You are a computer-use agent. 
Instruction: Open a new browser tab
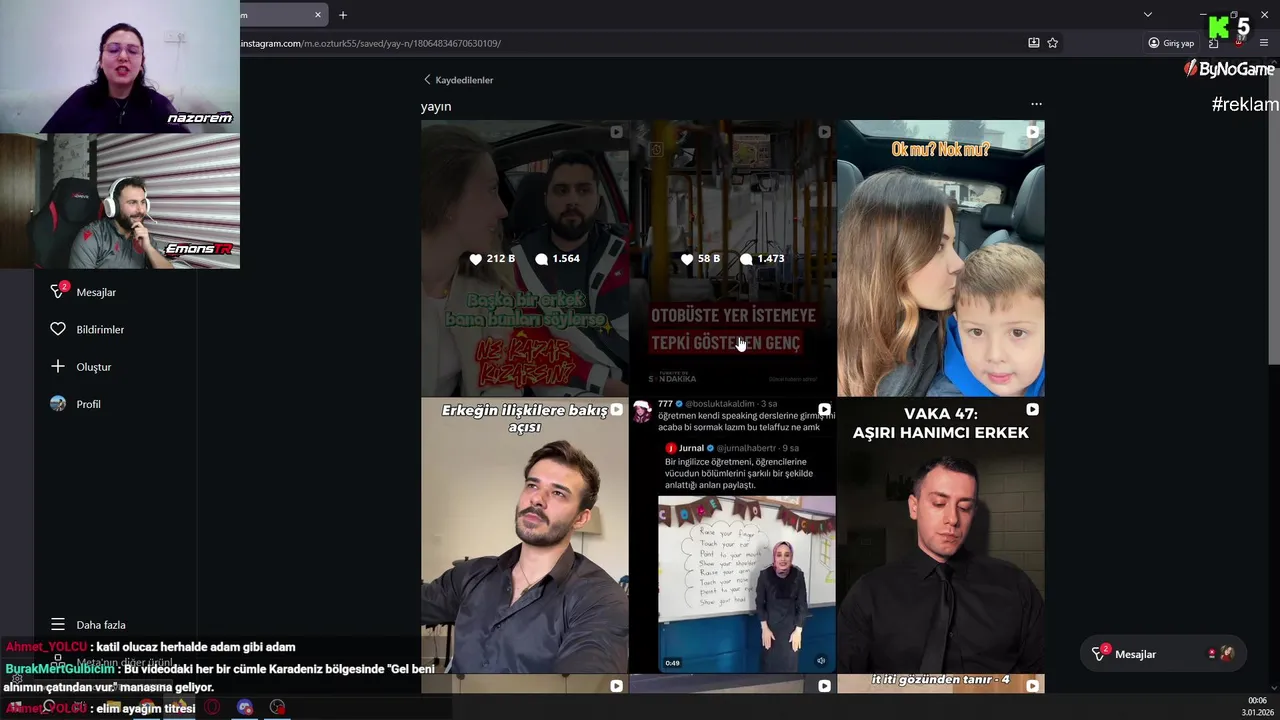(x=343, y=15)
